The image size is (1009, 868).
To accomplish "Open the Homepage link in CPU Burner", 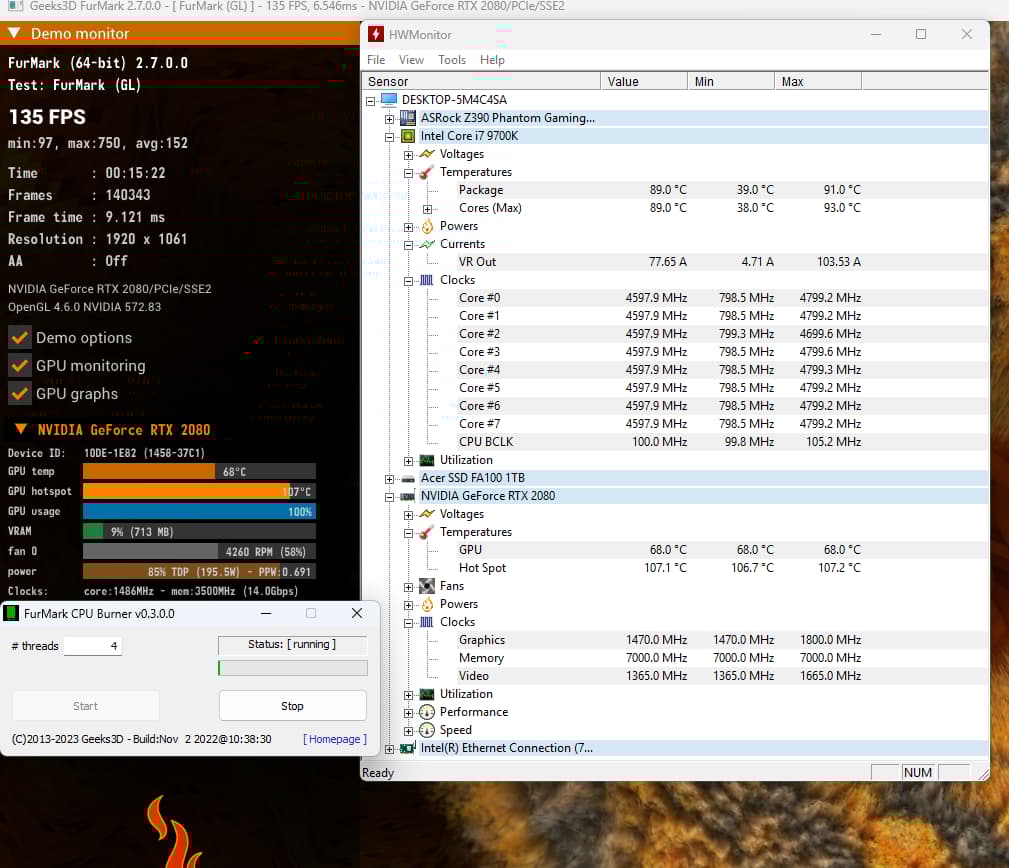I will coord(335,739).
